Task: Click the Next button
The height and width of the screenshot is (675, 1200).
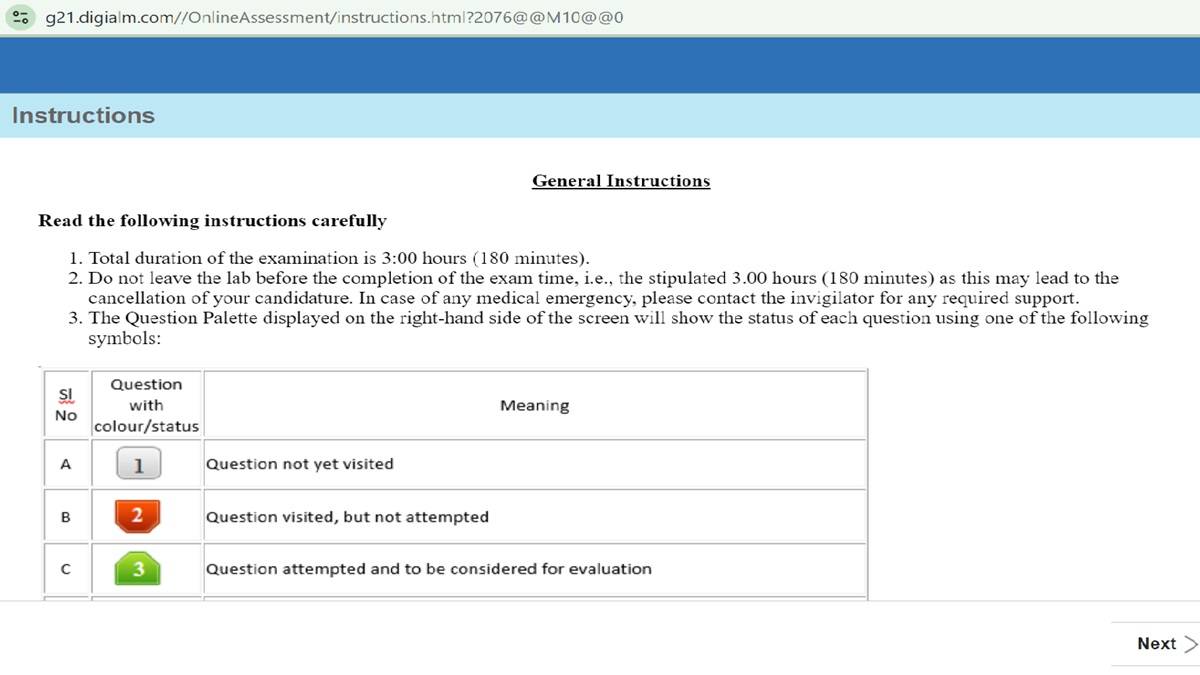Action: pyautogui.click(x=1157, y=644)
